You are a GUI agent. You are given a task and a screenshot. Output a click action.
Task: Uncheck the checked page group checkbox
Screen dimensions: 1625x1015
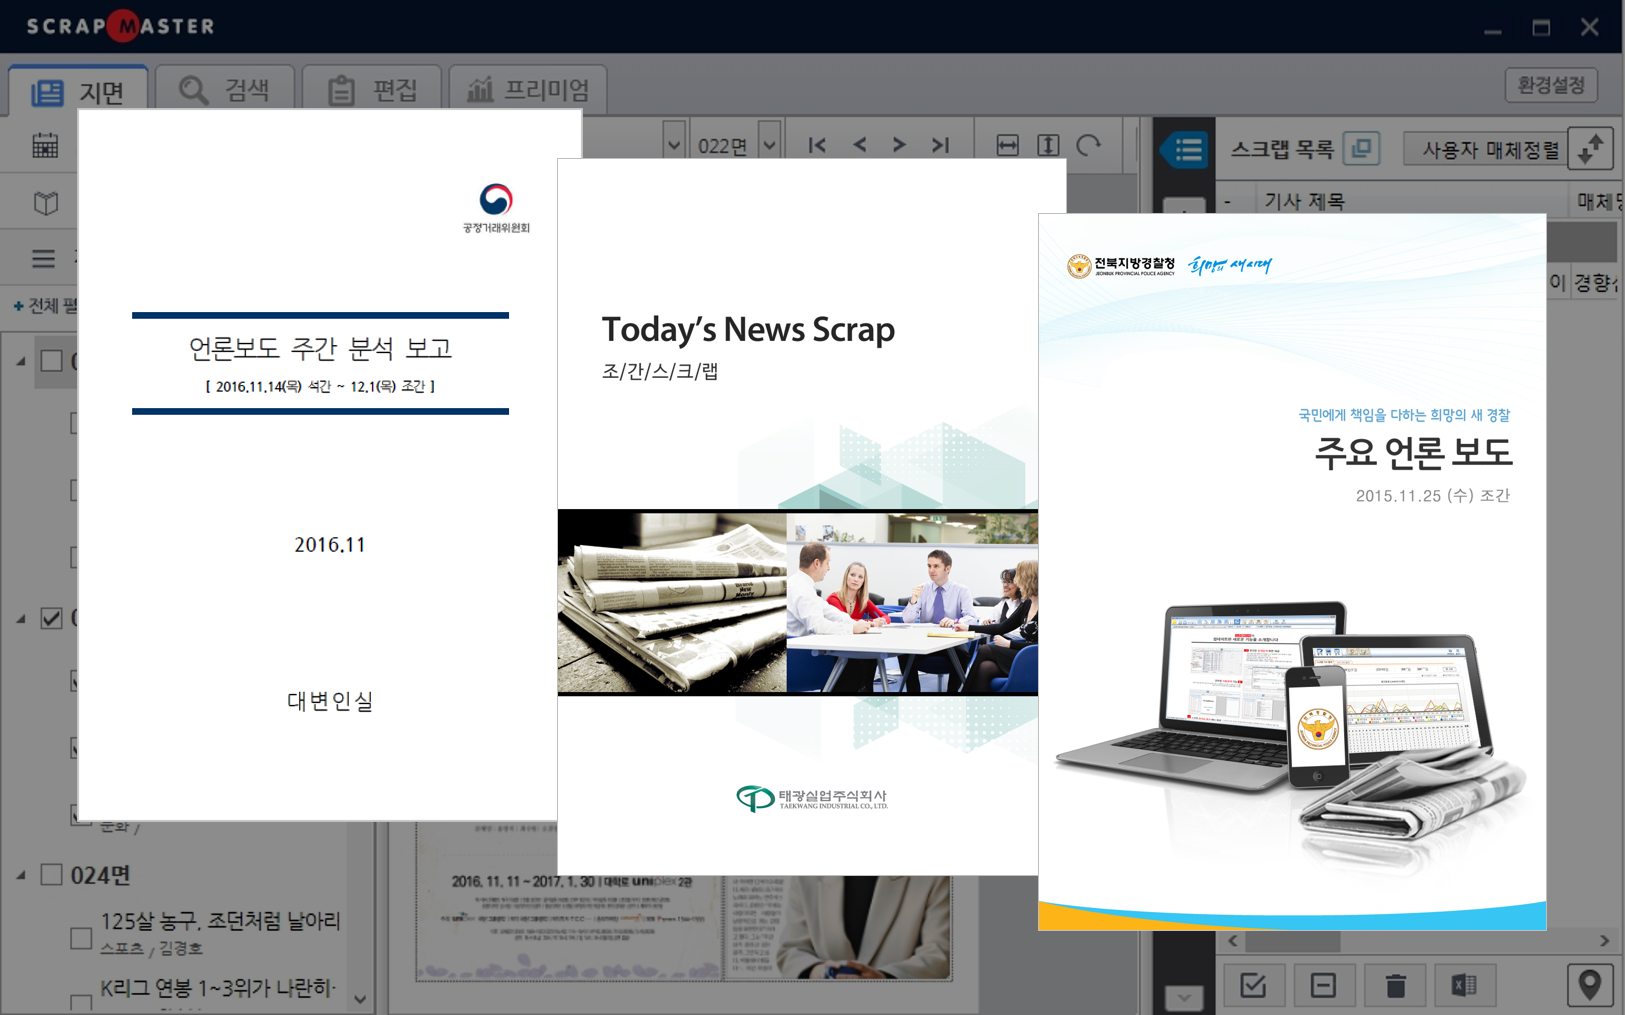51,618
